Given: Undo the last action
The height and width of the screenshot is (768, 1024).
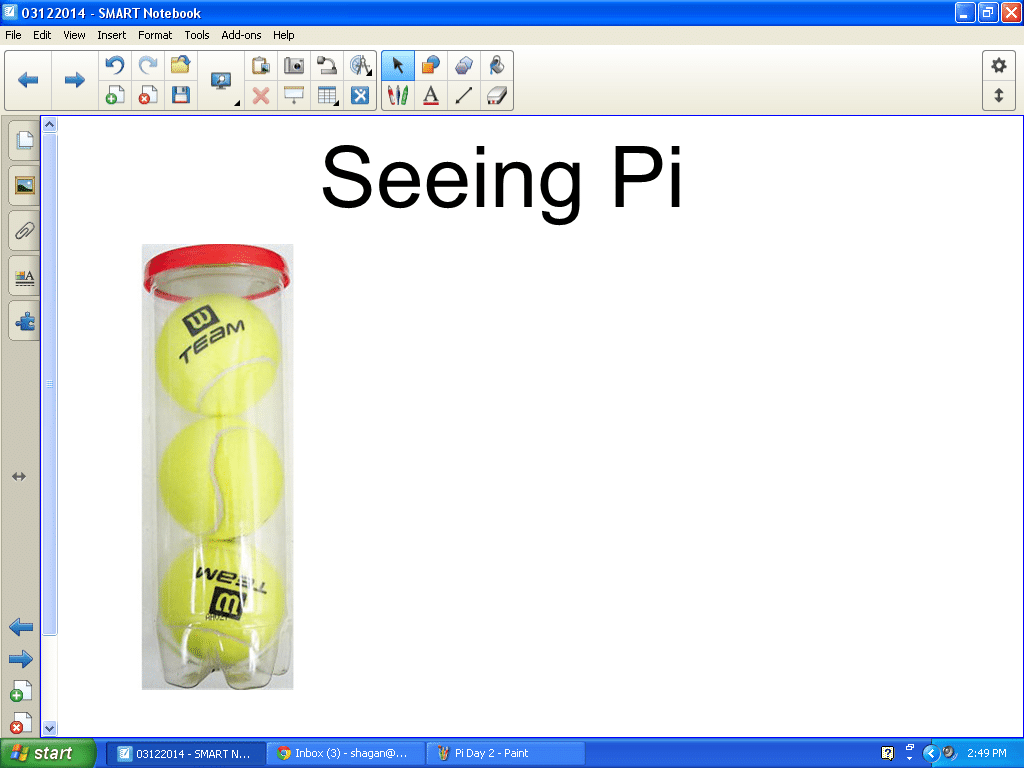Looking at the screenshot, I should (x=115, y=65).
